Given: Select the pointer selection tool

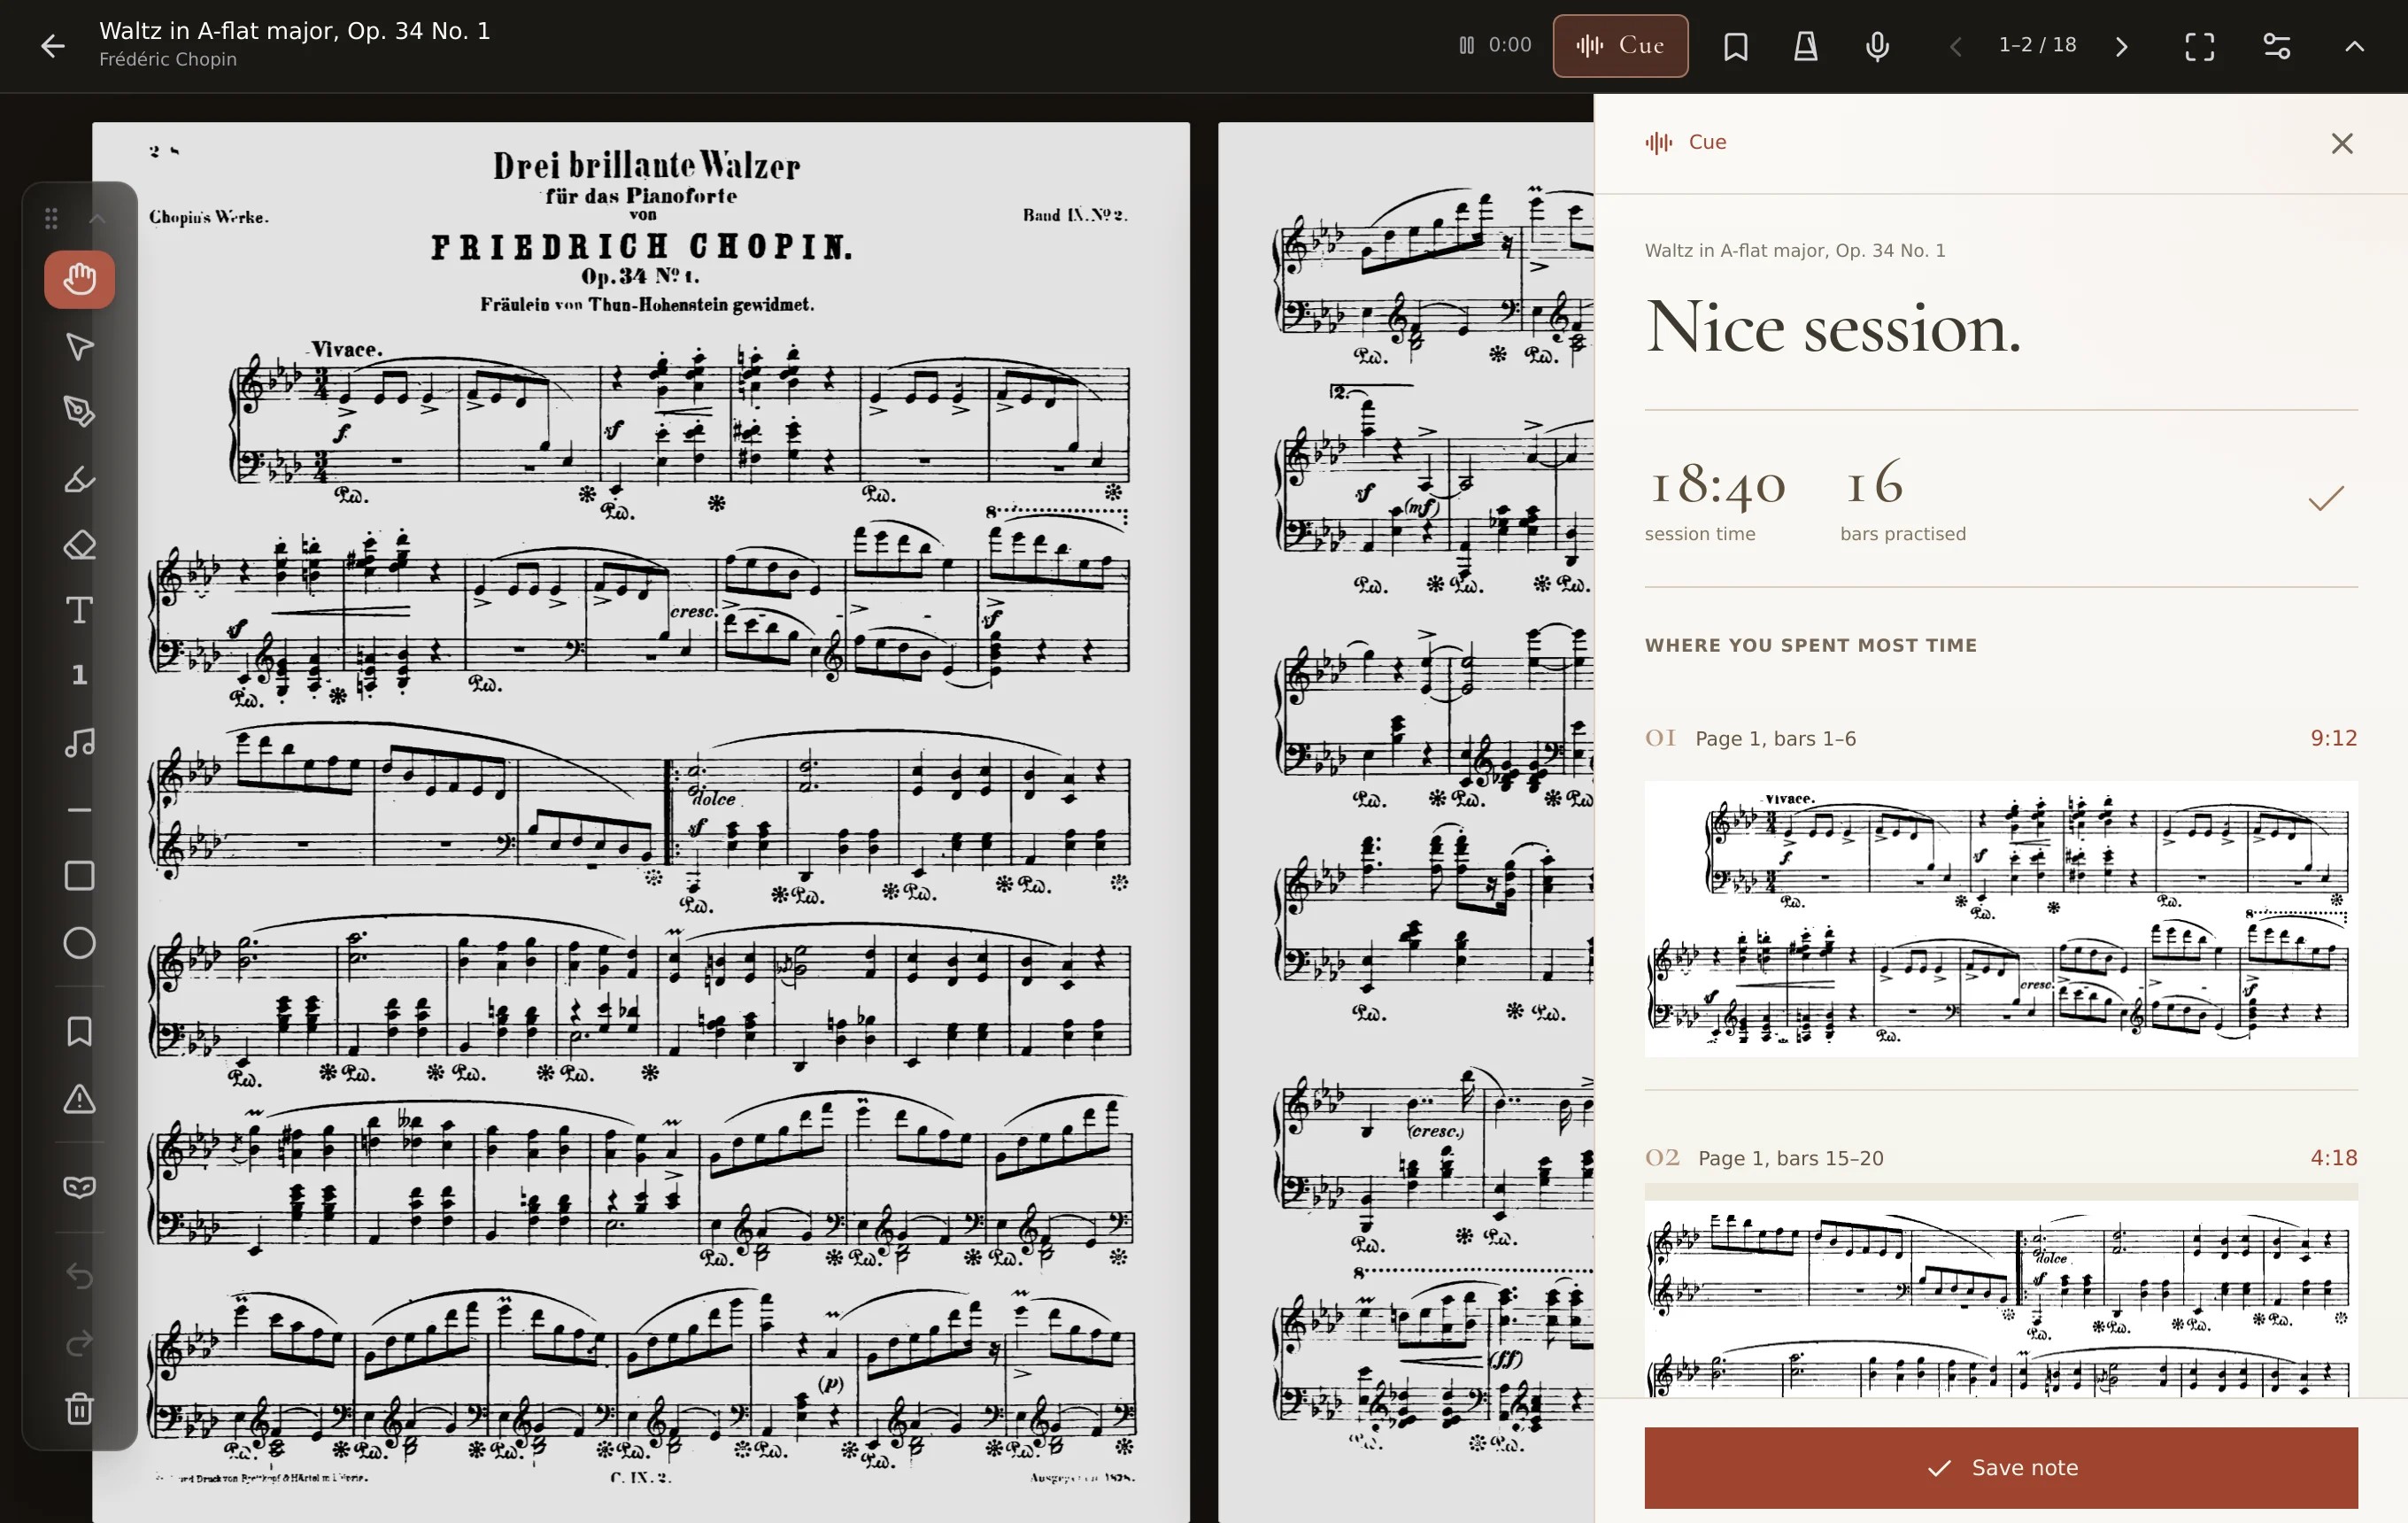Looking at the screenshot, I should click(x=79, y=346).
